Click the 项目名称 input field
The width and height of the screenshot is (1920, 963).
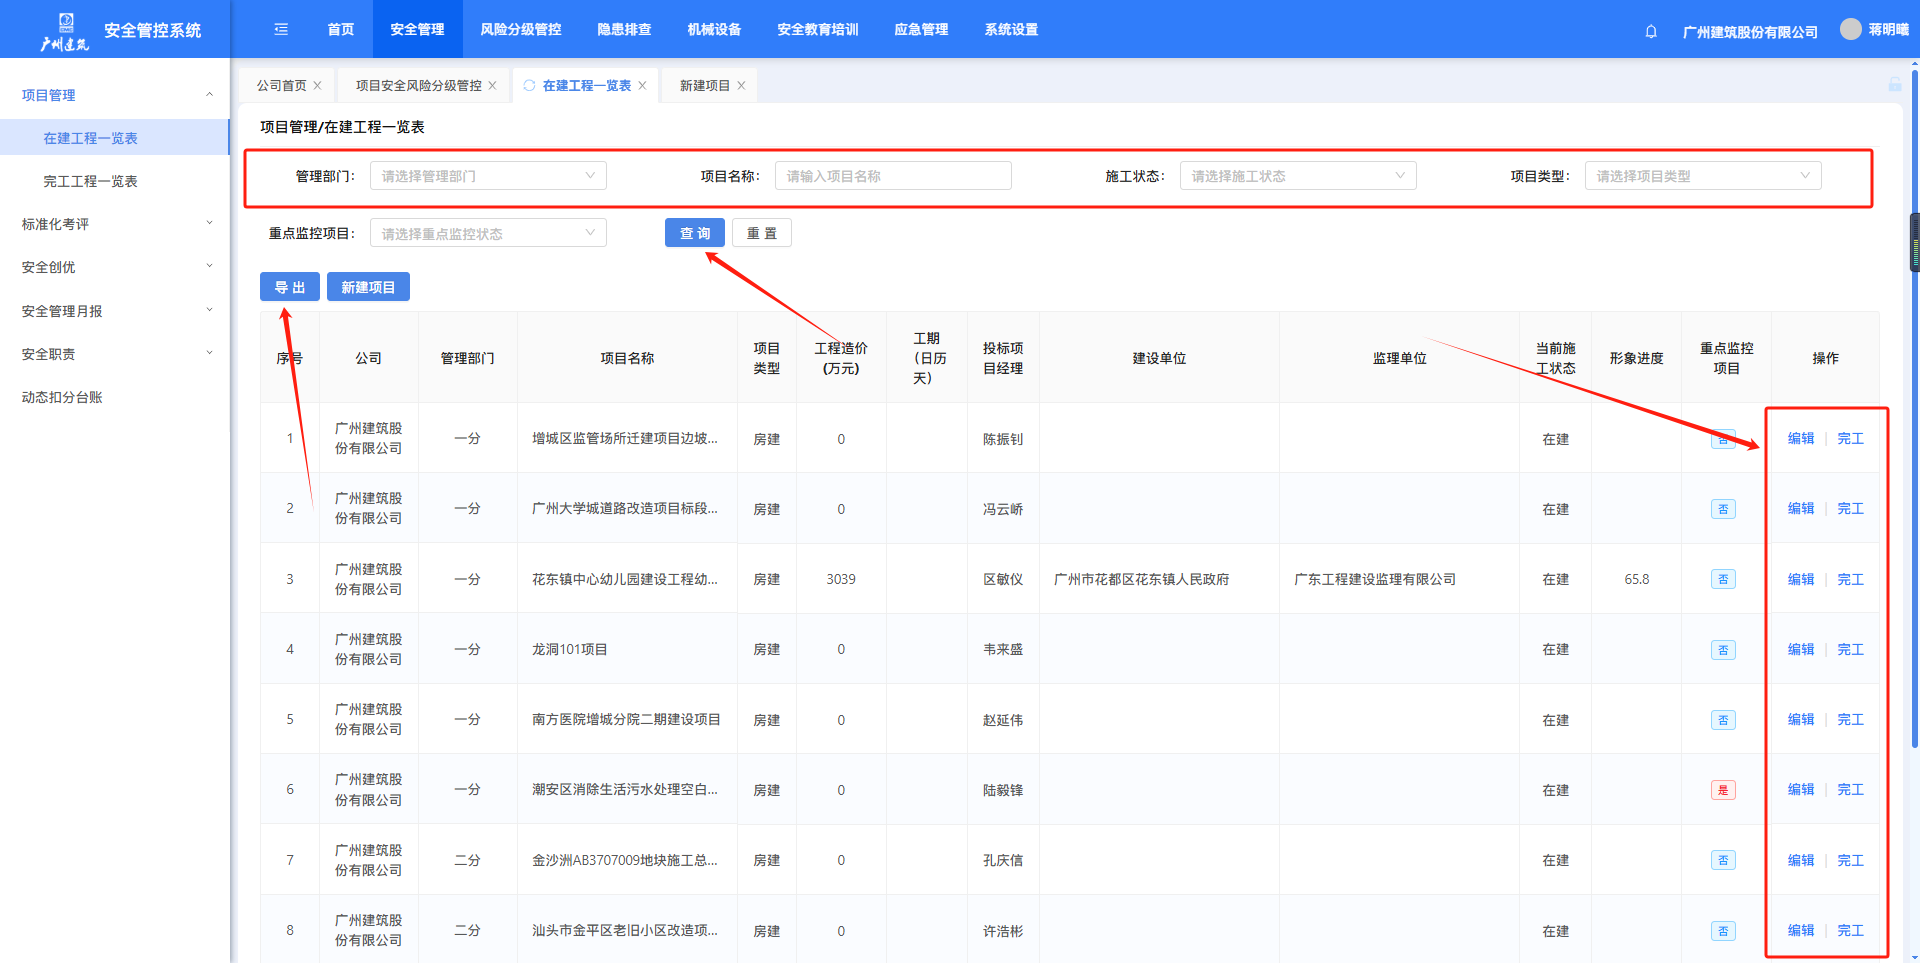click(x=892, y=176)
